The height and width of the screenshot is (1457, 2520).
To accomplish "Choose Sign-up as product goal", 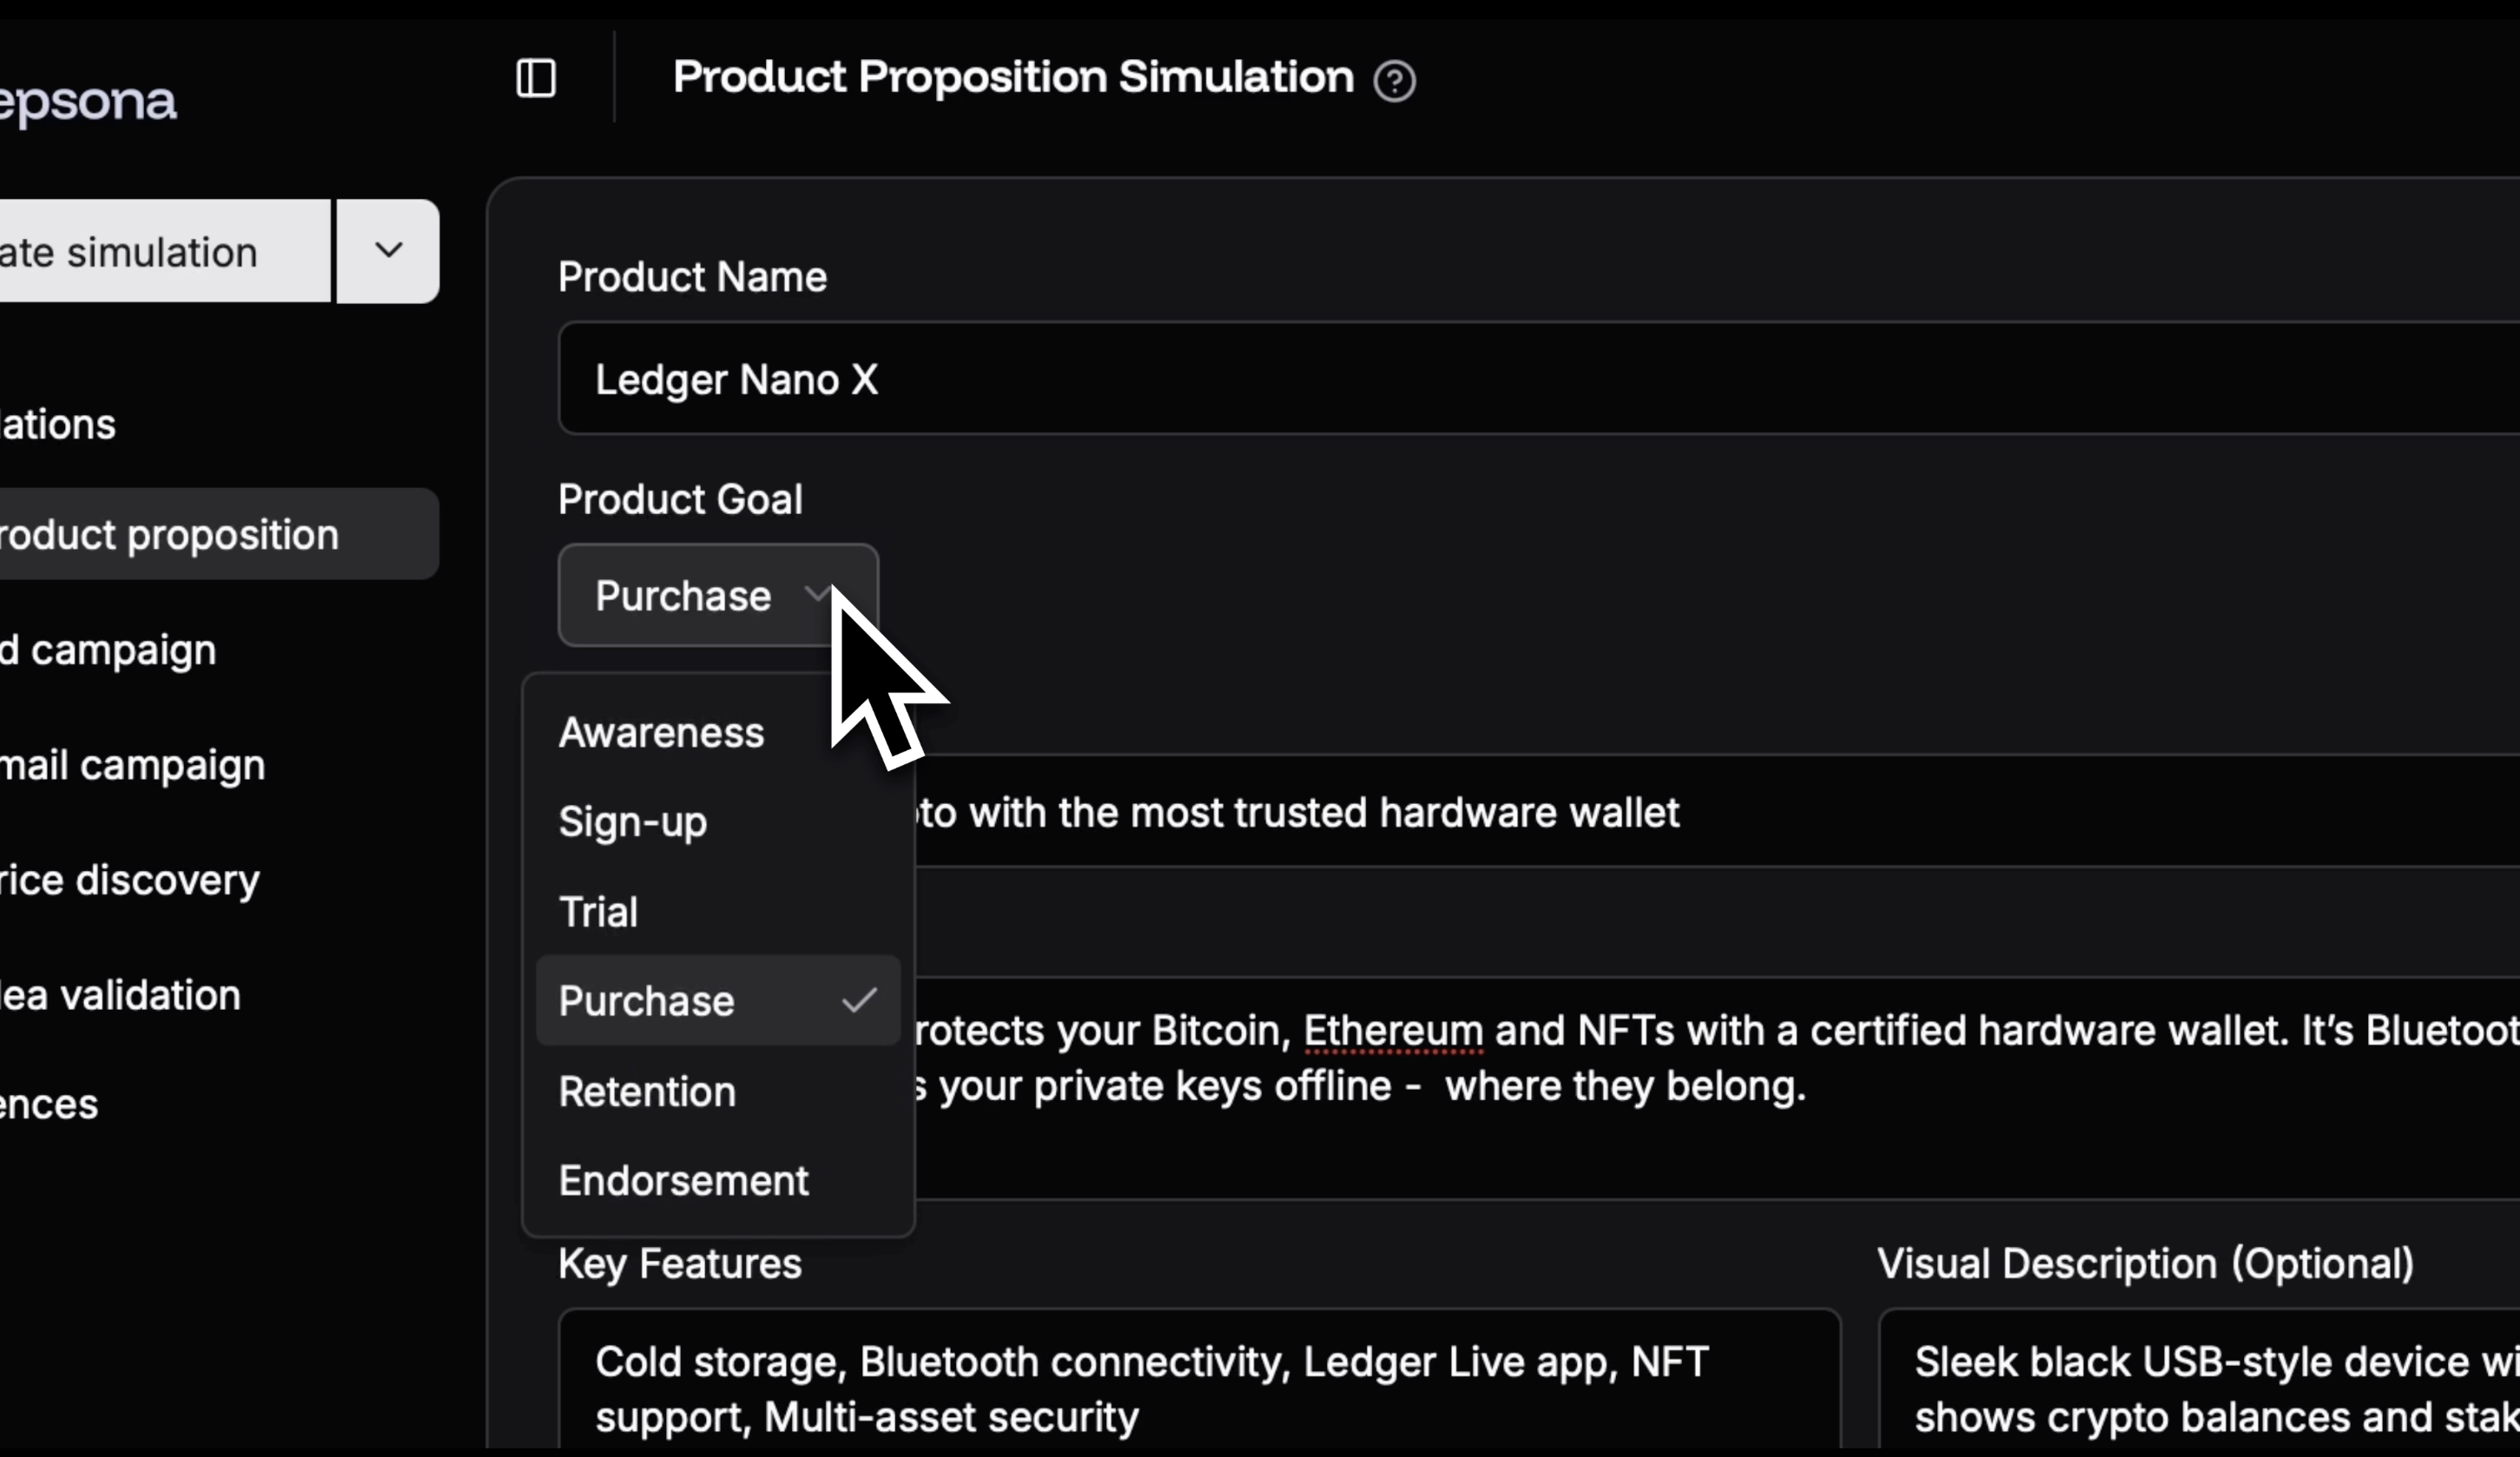I will [x=632, y=822].
